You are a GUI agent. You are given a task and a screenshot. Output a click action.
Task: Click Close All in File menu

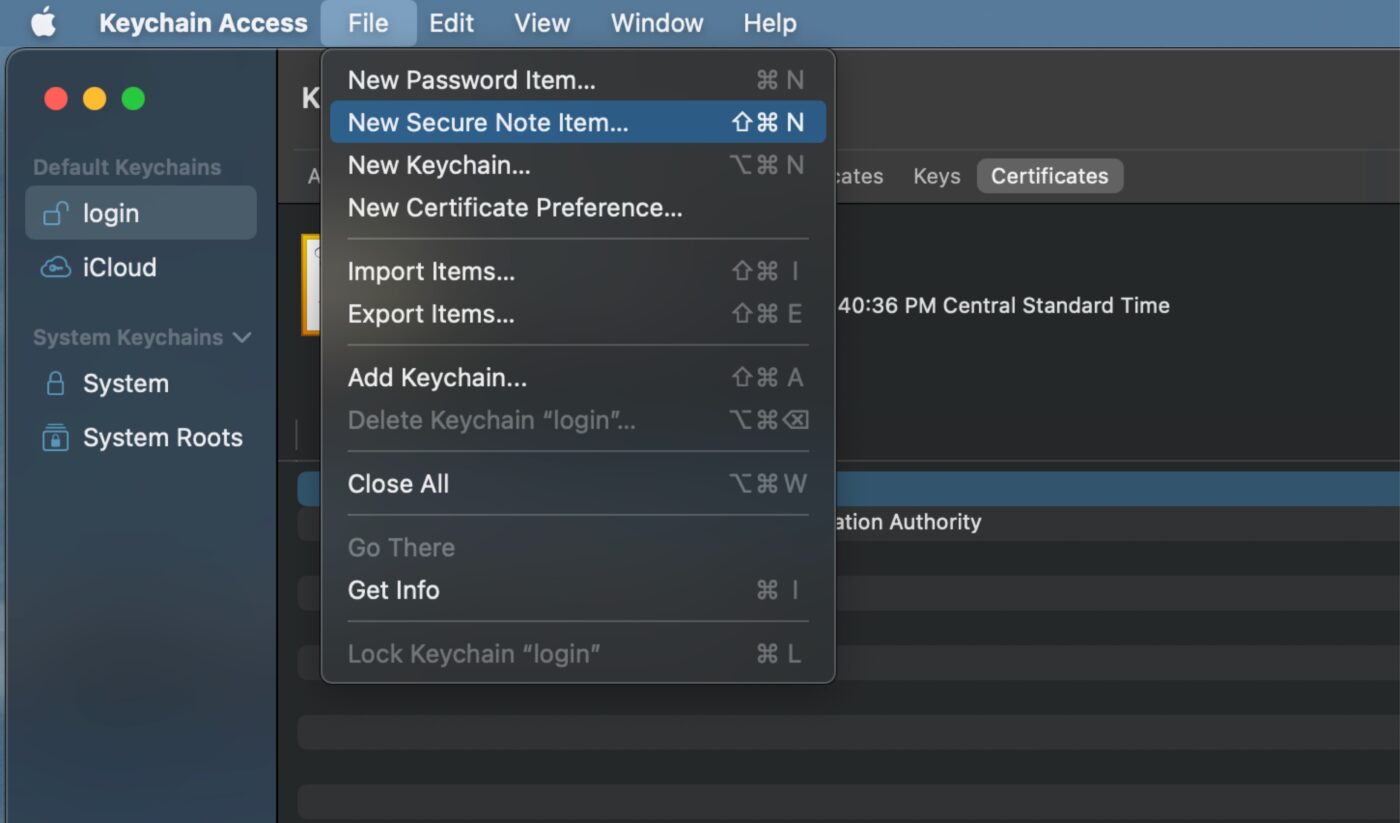click(398, 484)
